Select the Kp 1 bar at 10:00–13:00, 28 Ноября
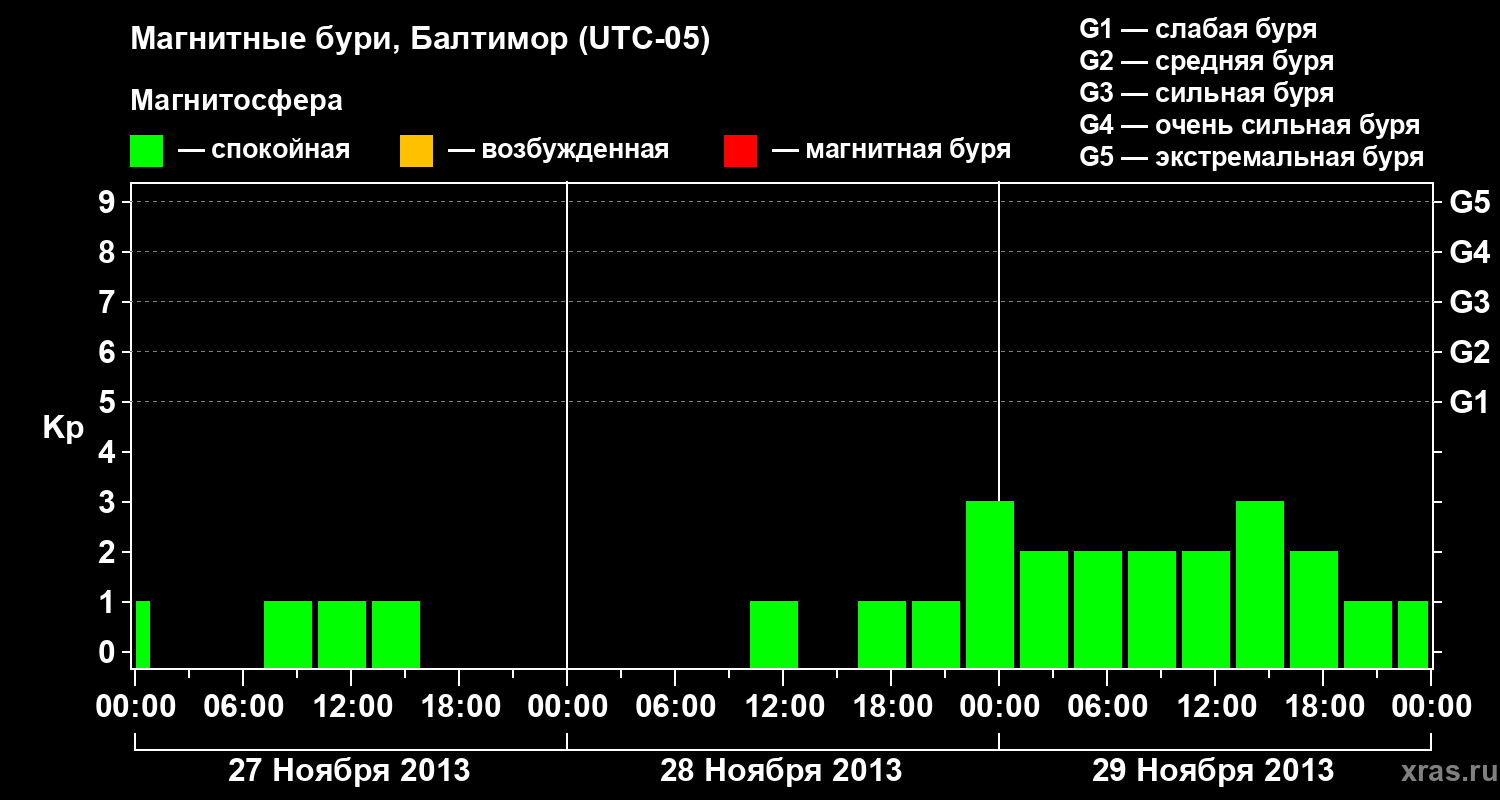1500x800 pixels. (774, 634)
